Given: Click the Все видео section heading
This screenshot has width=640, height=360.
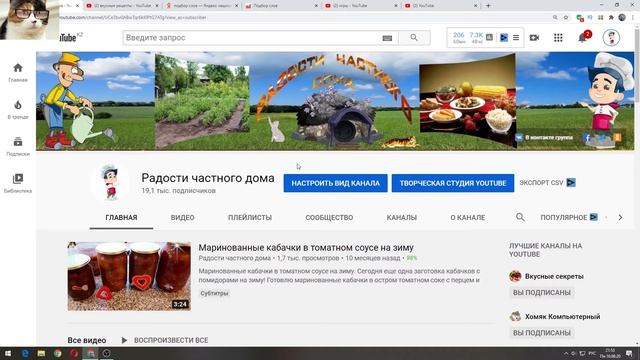Looking at the screenshot, I should click(x=87, y=340).
